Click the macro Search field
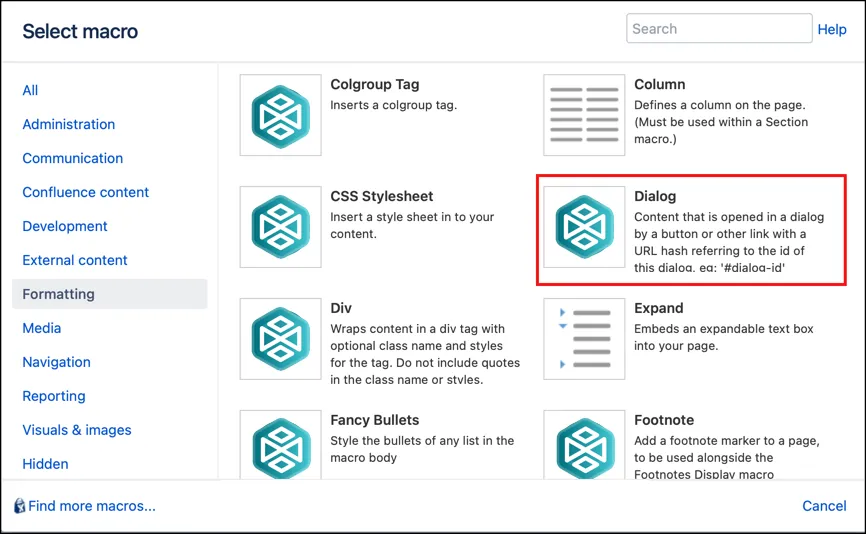The image size is (866, 534). tap(719, 28)
